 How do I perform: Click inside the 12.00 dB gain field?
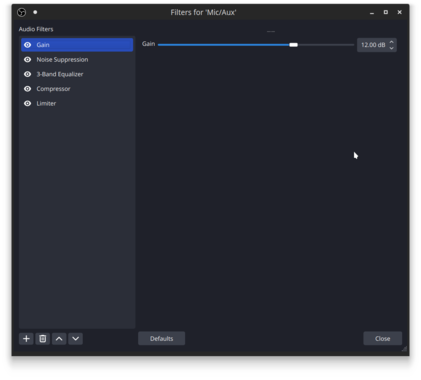(373, 45)
